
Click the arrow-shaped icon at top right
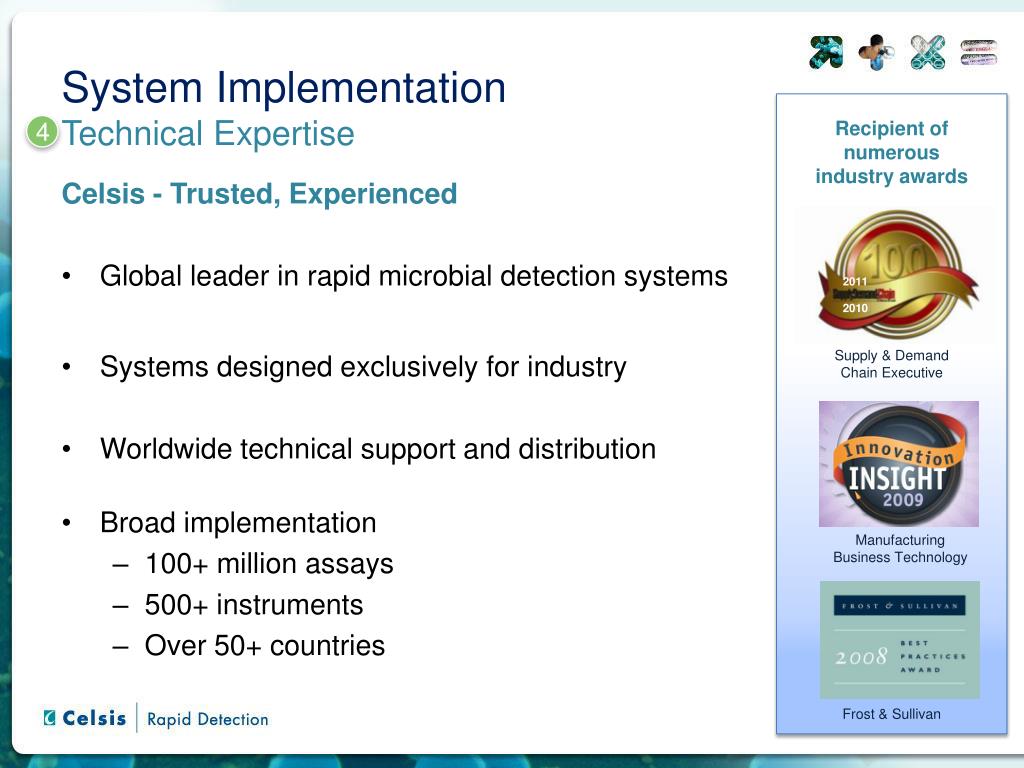[826, 52]
